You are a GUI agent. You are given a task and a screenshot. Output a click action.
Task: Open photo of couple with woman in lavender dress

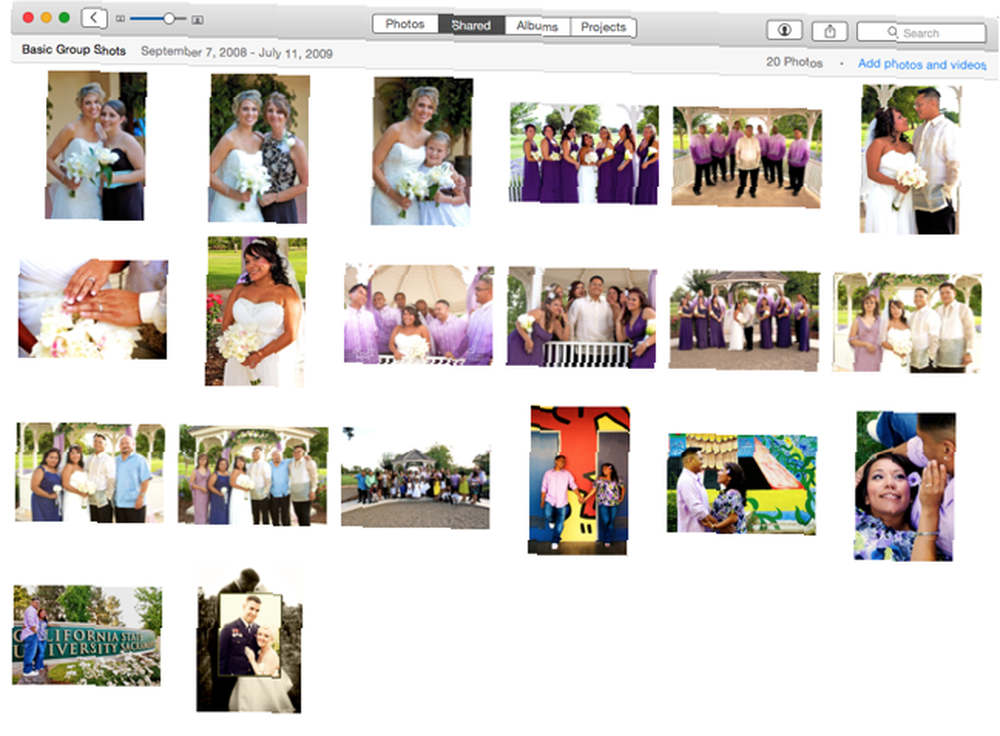pos(907,323)
